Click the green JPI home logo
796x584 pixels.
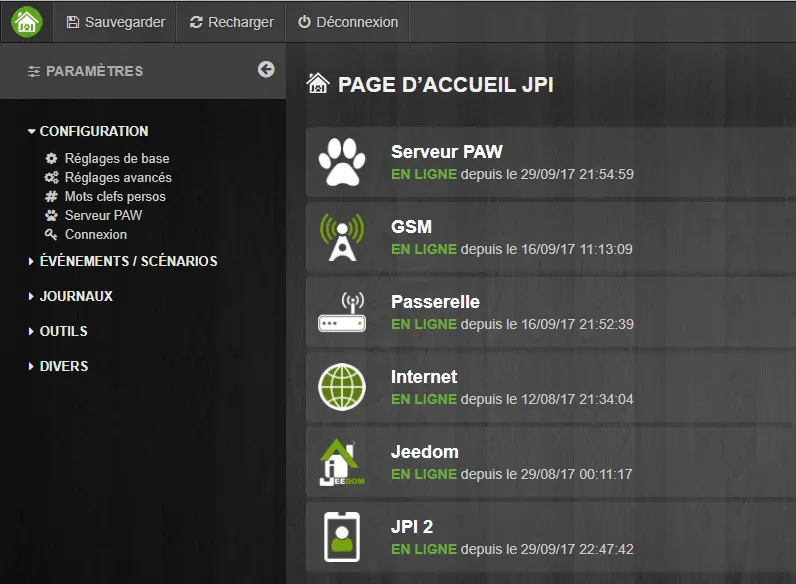point(27,22)
